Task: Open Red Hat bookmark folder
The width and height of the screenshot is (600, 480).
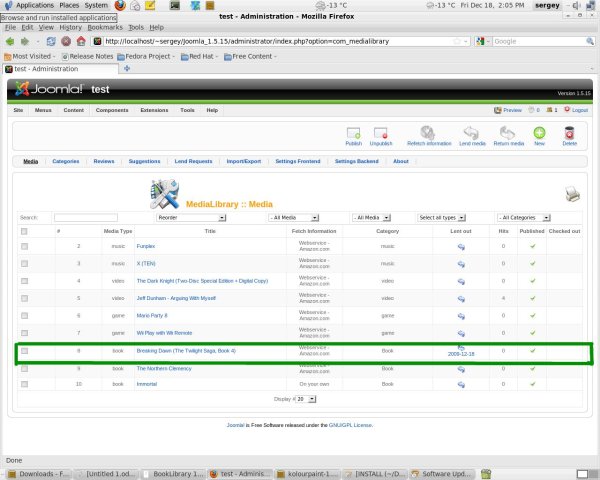Action: [199, 56]
